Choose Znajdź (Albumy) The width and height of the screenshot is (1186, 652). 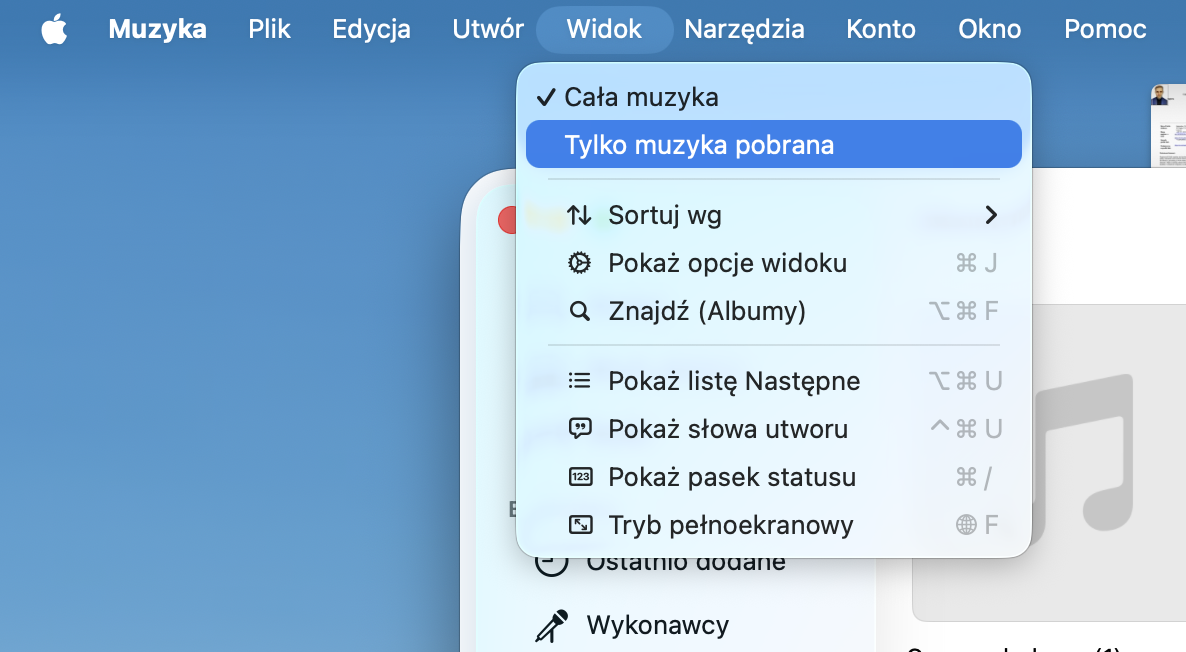click(774, 311)
